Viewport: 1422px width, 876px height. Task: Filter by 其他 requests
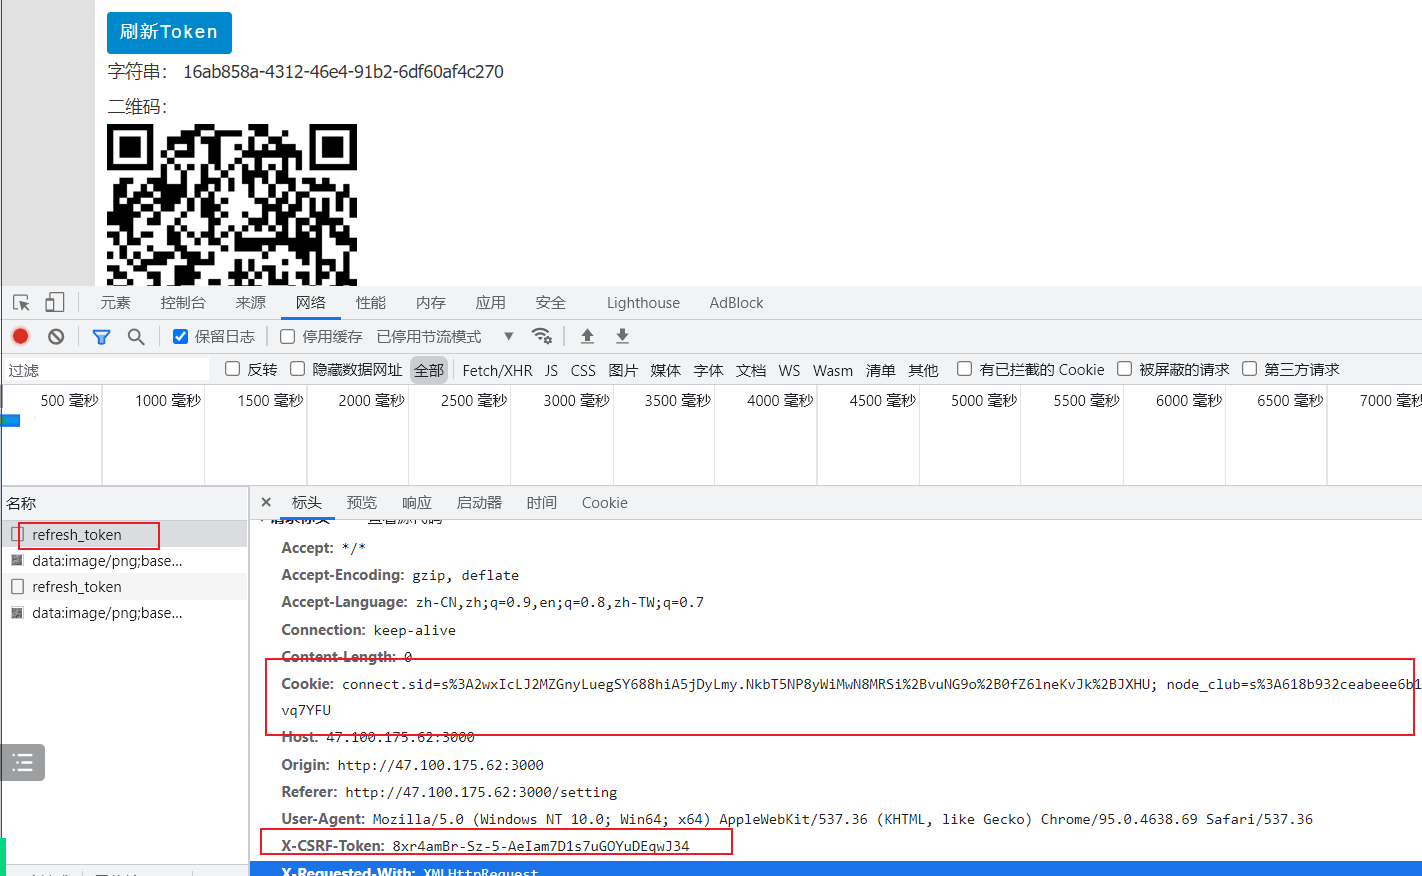point(923,370)
